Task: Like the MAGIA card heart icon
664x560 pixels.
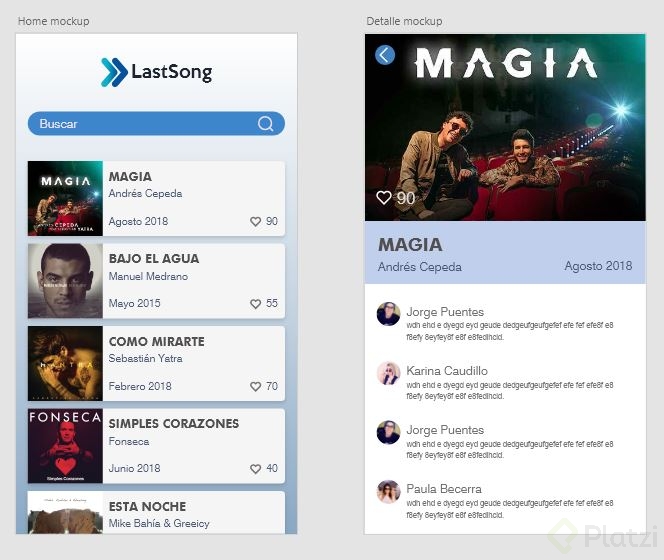Action: (255, 222)
